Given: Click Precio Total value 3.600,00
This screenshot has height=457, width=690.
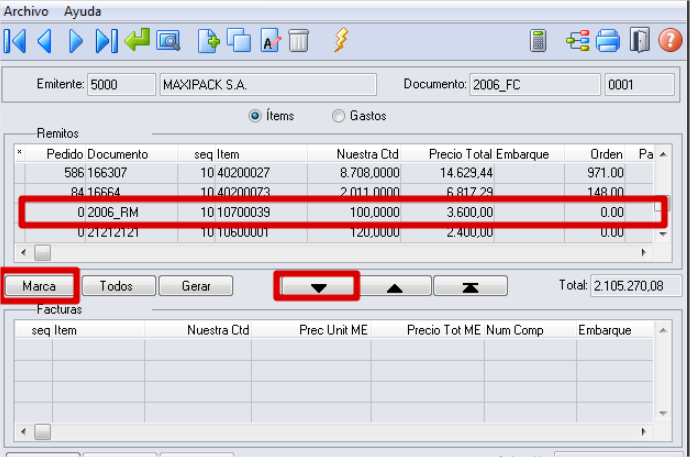Looking at the screenshot, I should (x=470, y=212).
